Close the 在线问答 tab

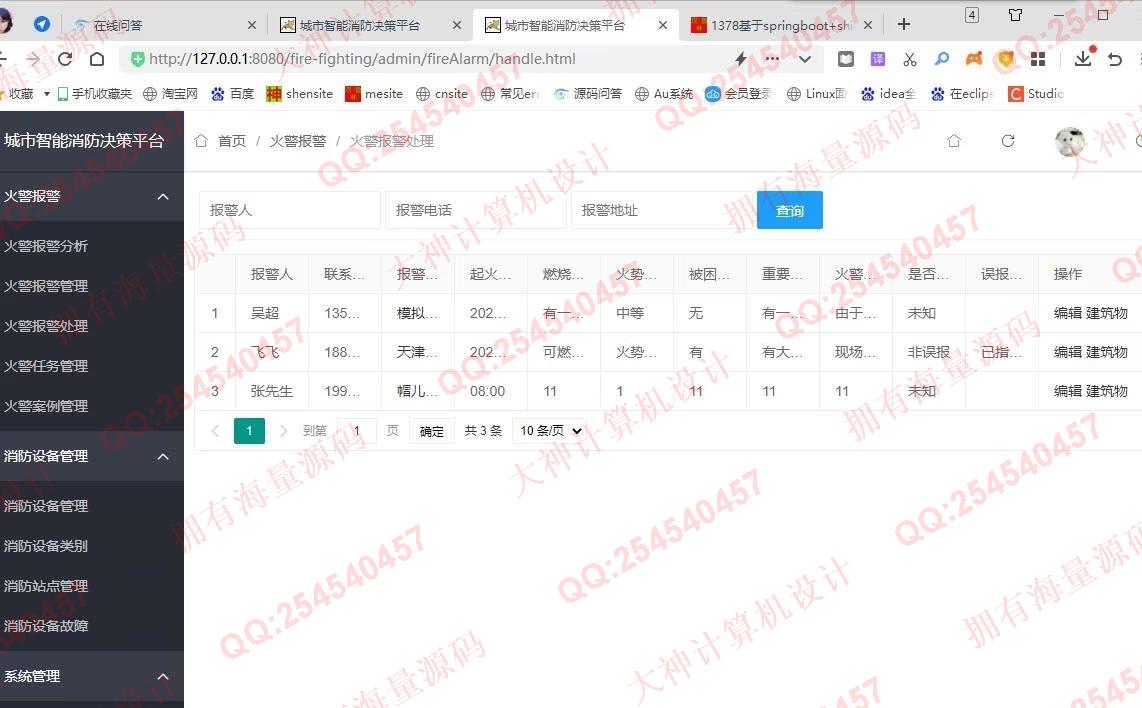point(251,25)
